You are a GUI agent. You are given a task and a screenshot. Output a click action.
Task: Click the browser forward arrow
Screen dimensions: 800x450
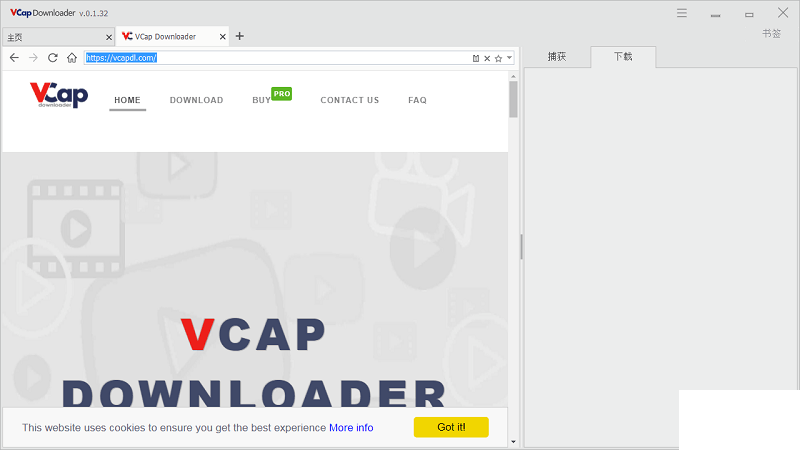(x=33, y=58)
